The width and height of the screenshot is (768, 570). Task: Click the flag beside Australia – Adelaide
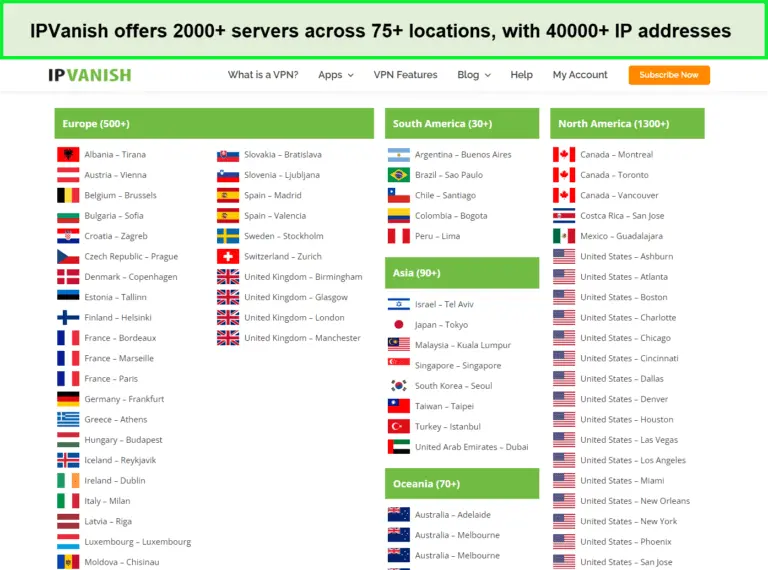(399, 515)
